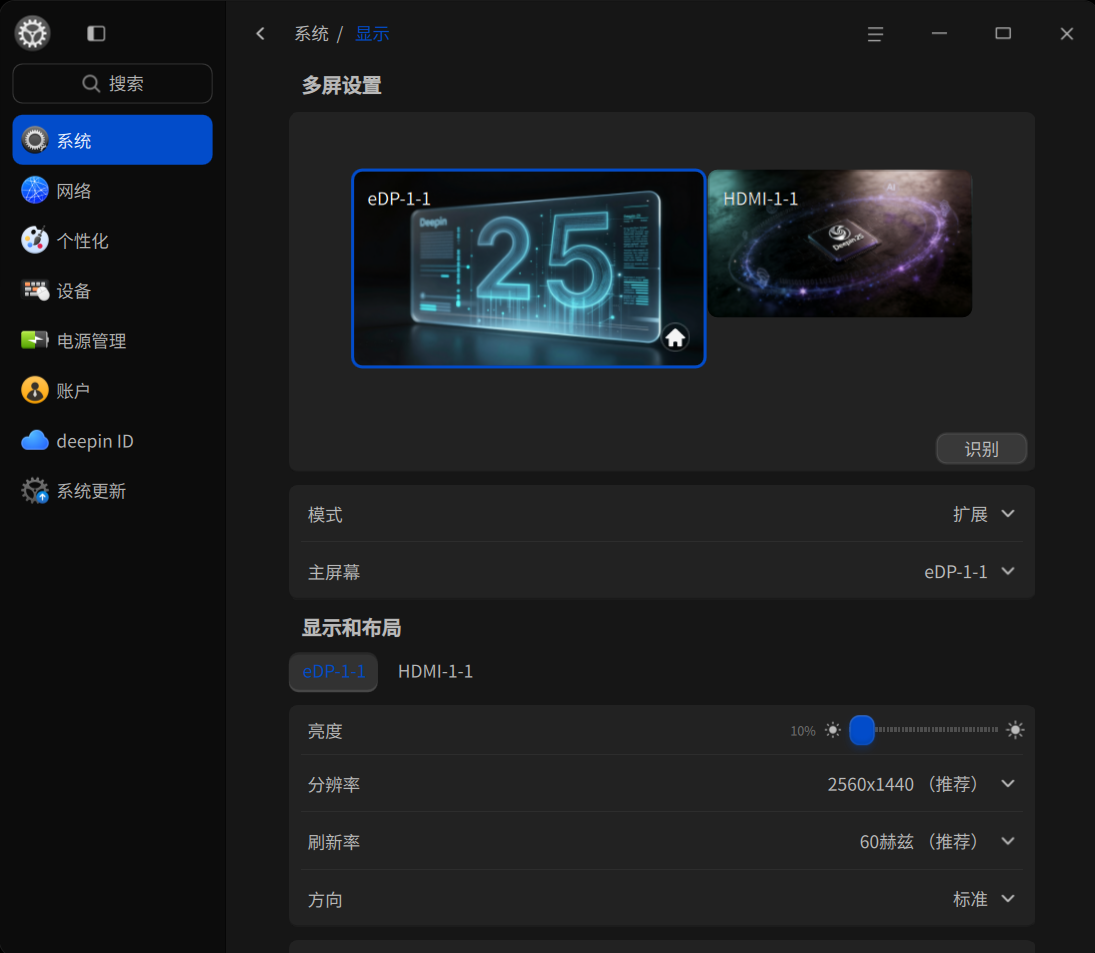Open the 模式 display mode dropdown

click(x=1008, y=514)
